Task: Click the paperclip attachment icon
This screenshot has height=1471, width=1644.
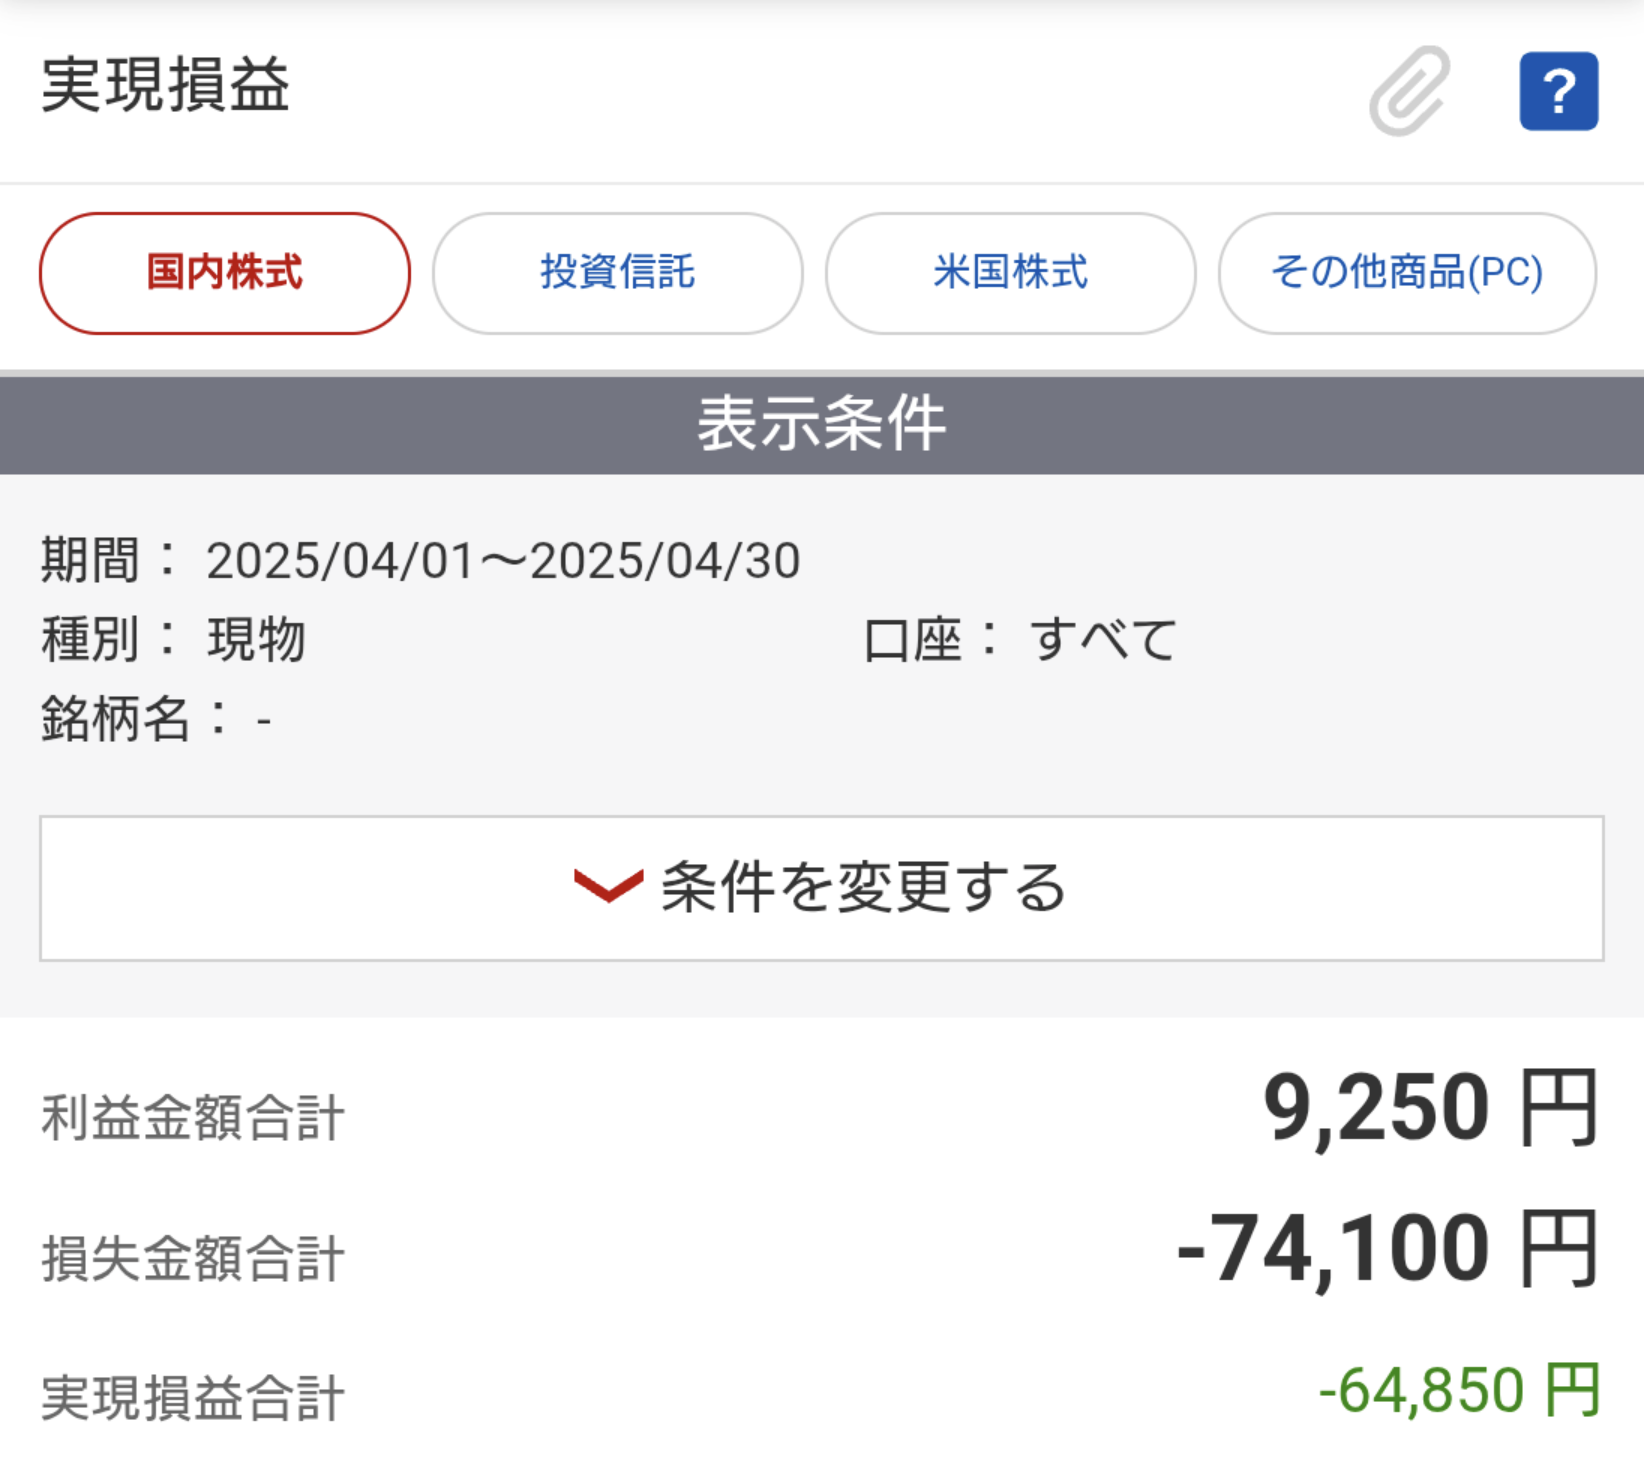Action: coord(1410,91)
